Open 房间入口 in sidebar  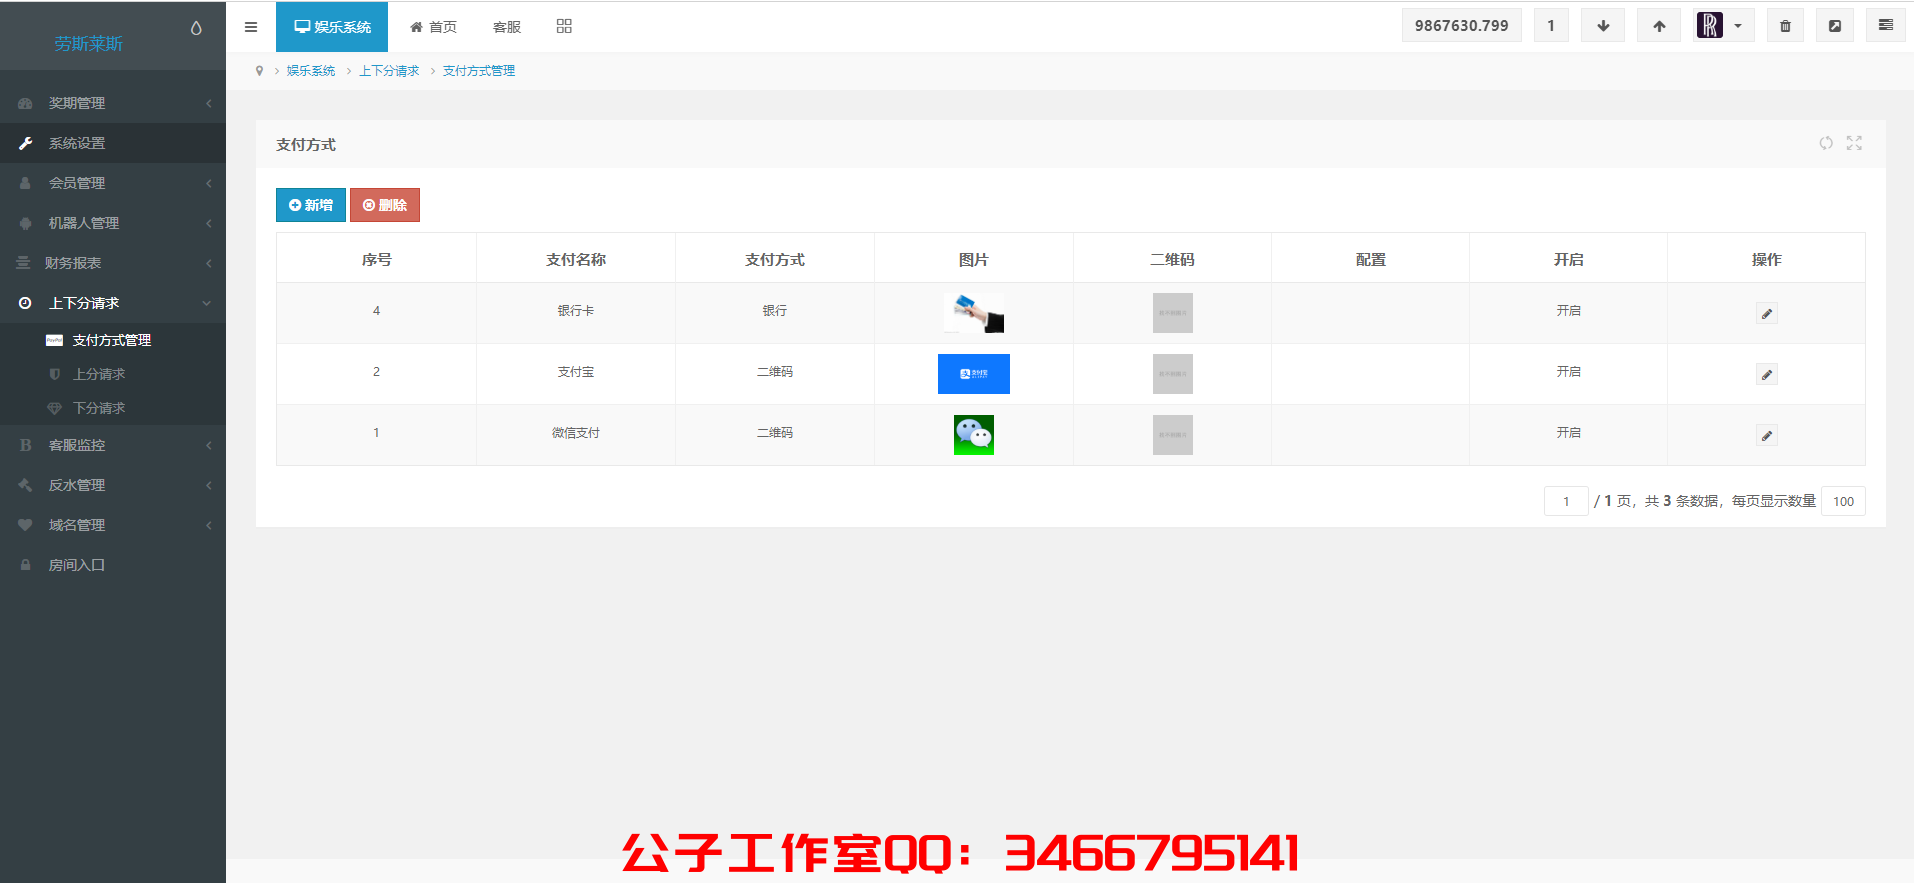113,565
